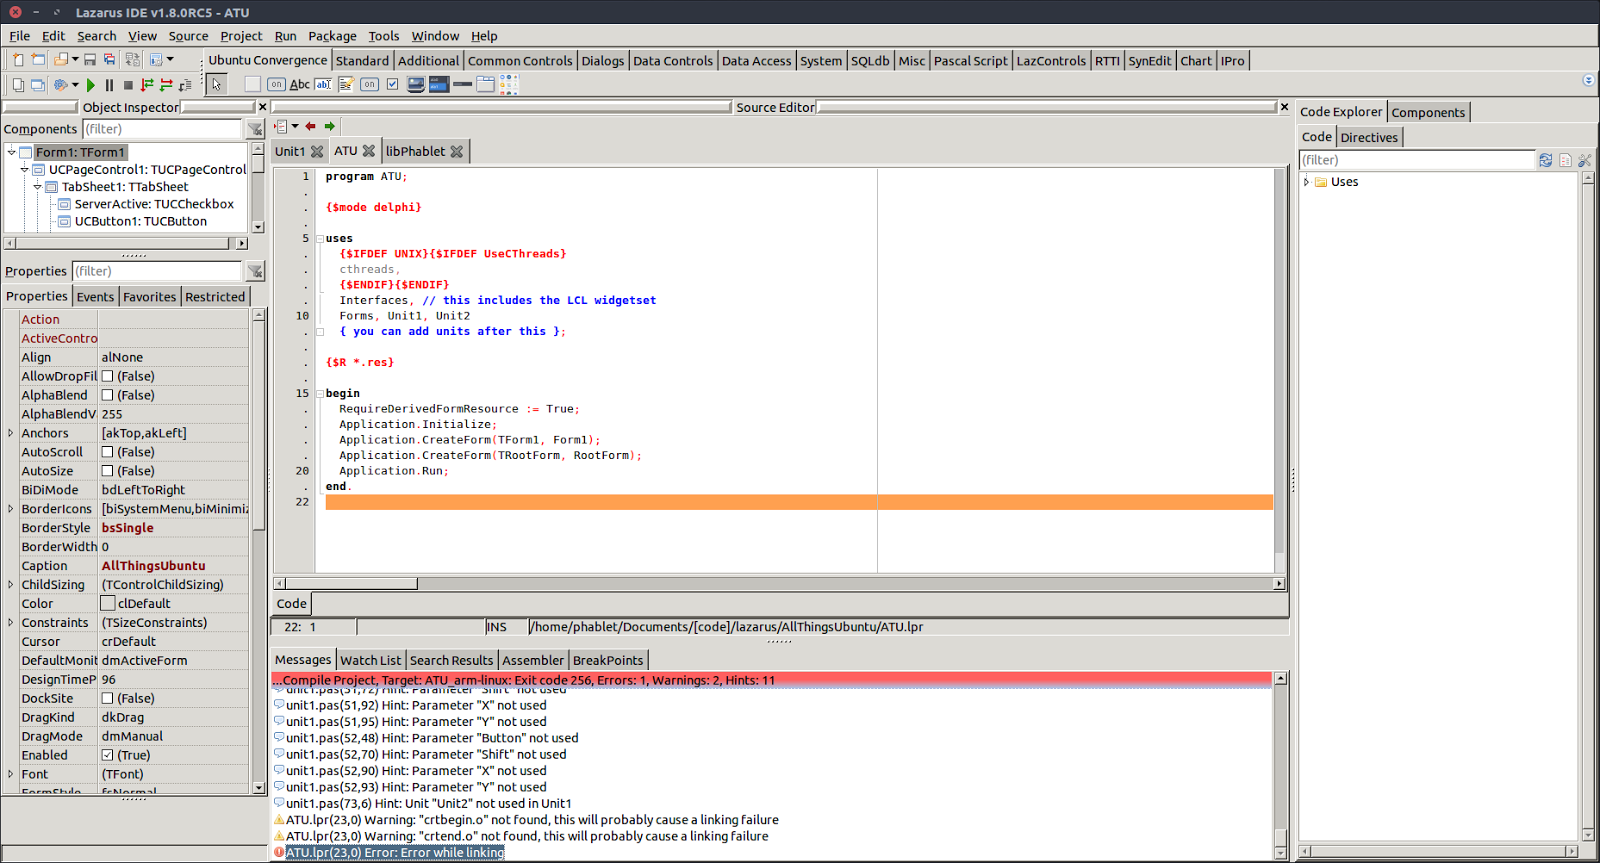
Task: Close the Unit1 editor tab
Action: coord(317,152)
